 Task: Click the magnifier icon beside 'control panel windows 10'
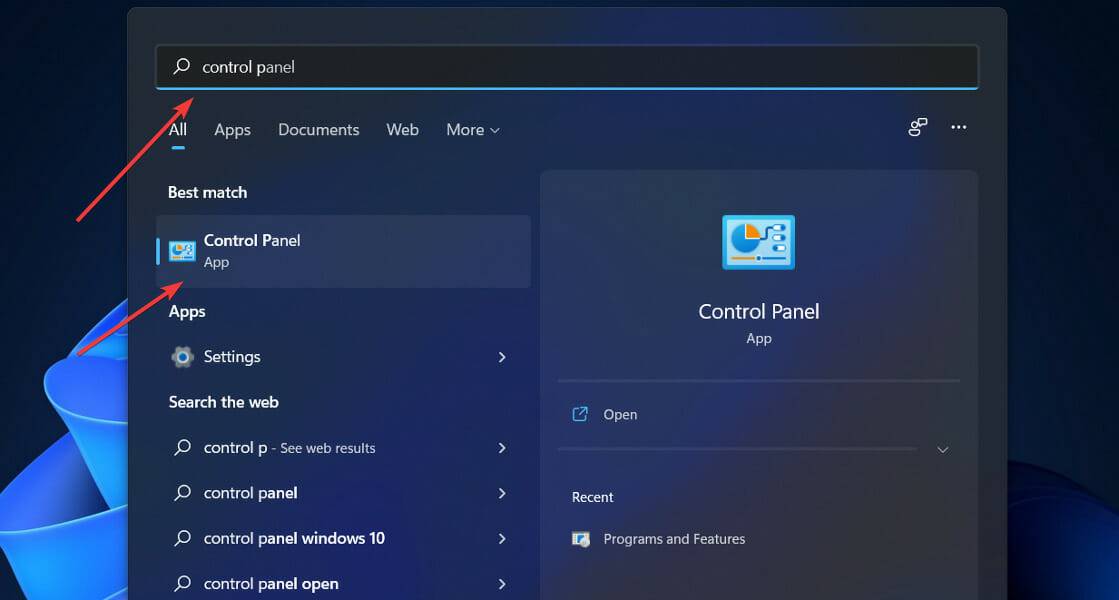(182, 538)
